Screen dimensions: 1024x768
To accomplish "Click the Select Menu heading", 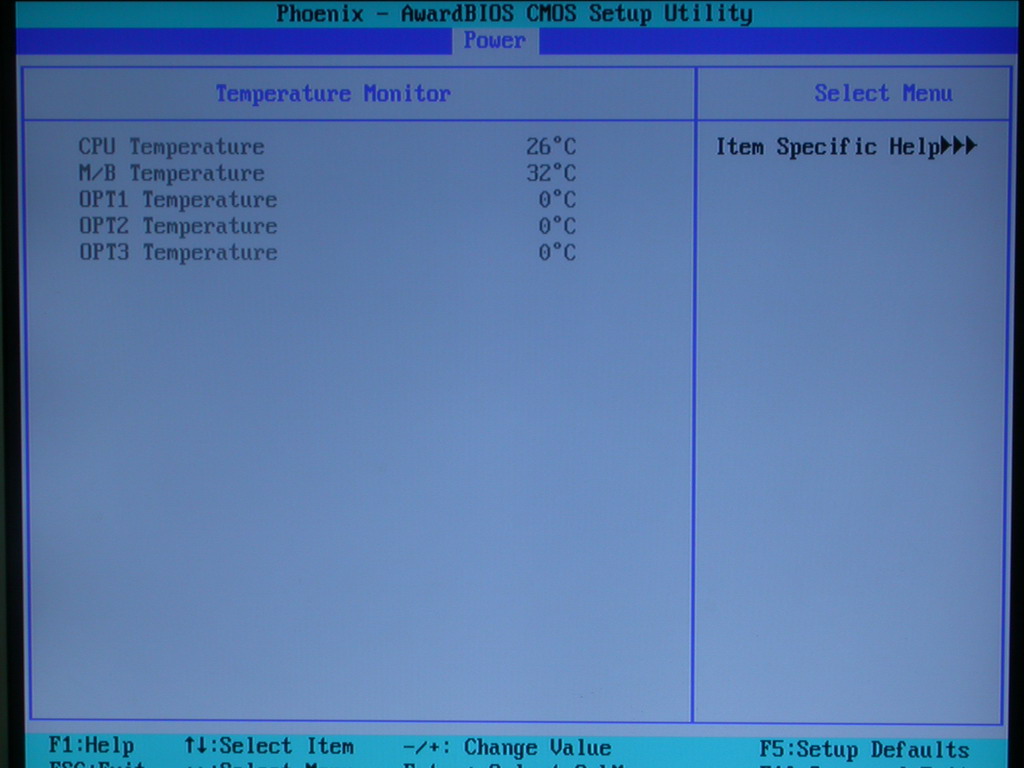I will click(883, 93).
